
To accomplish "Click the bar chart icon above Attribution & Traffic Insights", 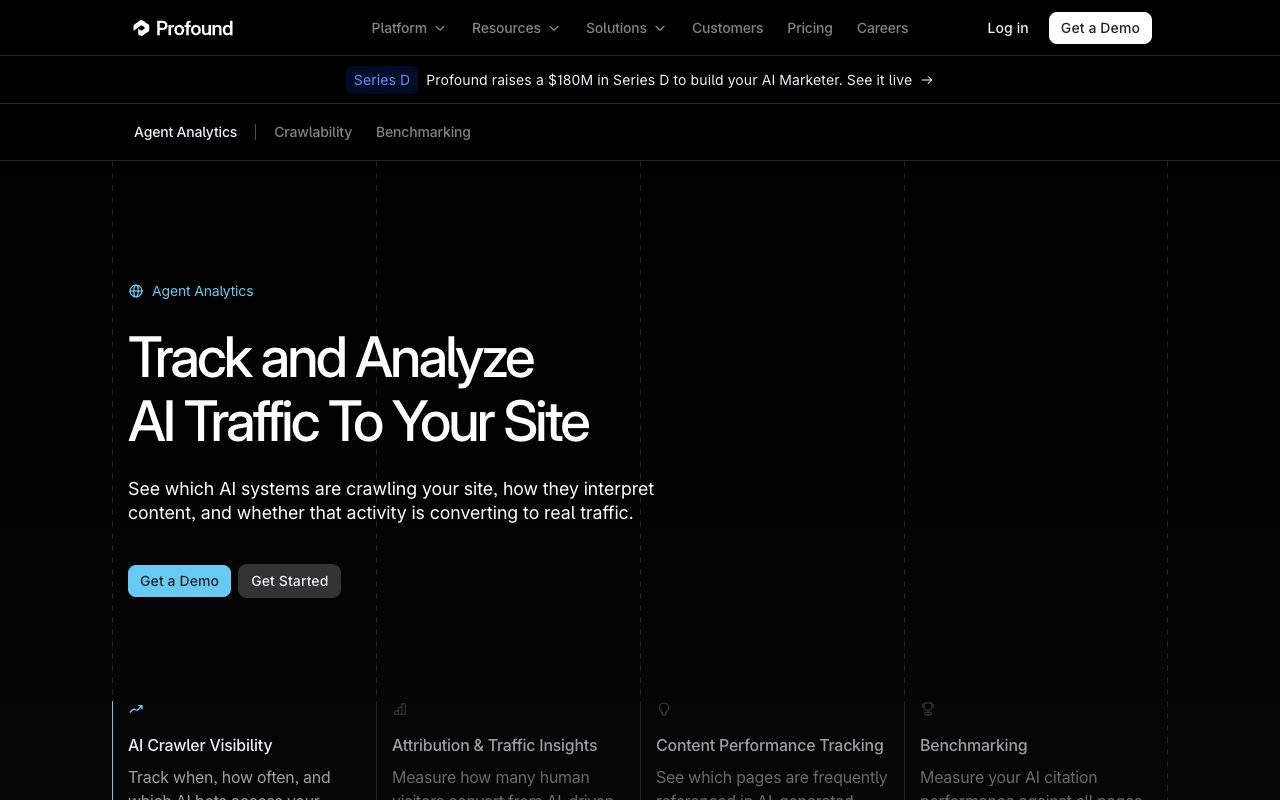I will (x=400, y=709).
